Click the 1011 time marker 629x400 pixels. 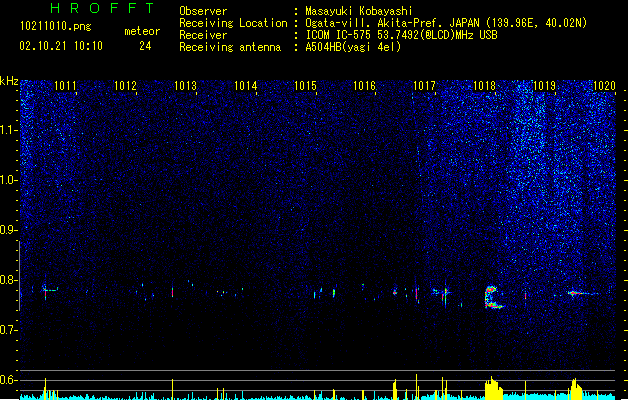(x=65, y=86)
